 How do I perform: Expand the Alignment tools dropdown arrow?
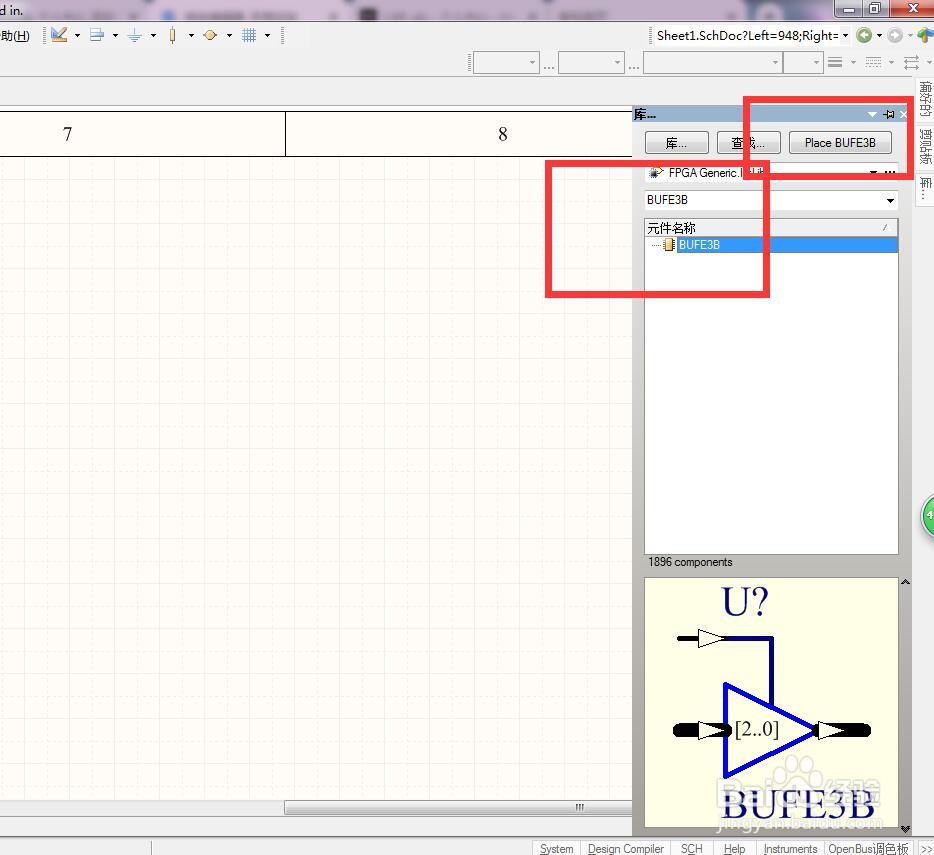click(x=116, y=36)
